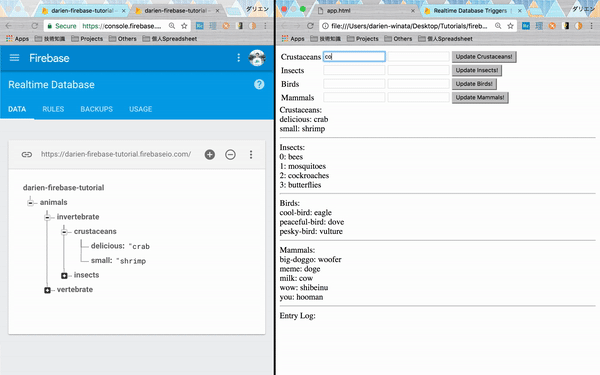The width and height of the screenshot is (600, 375).
Task: Open the user account avatar
Action: (257, 58)
